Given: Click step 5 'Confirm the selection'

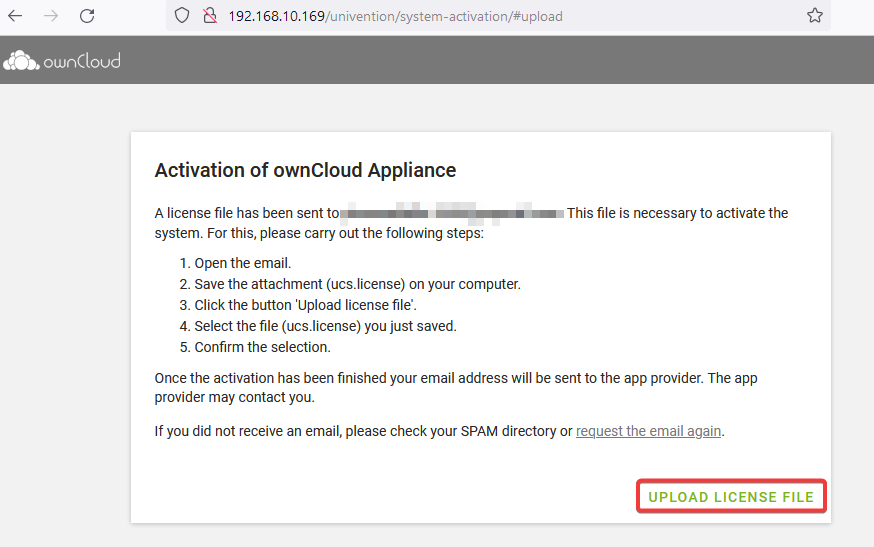Looking at the screenshot, I should (262, 347).
